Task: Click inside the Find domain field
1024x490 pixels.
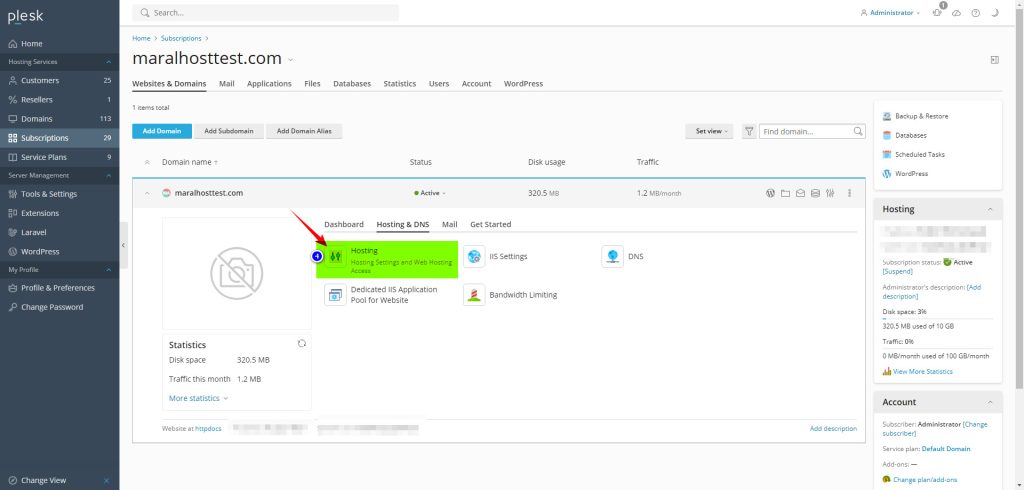Action: (805, 131)
